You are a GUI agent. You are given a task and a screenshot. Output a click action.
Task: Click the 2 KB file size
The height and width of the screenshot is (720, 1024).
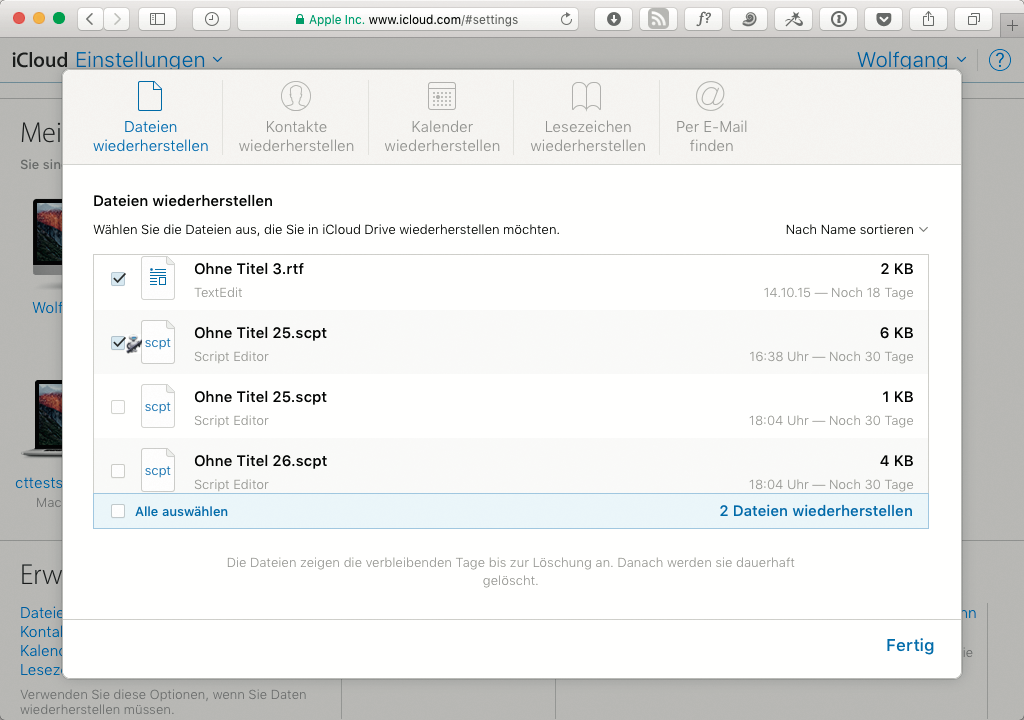pos(897,269)
